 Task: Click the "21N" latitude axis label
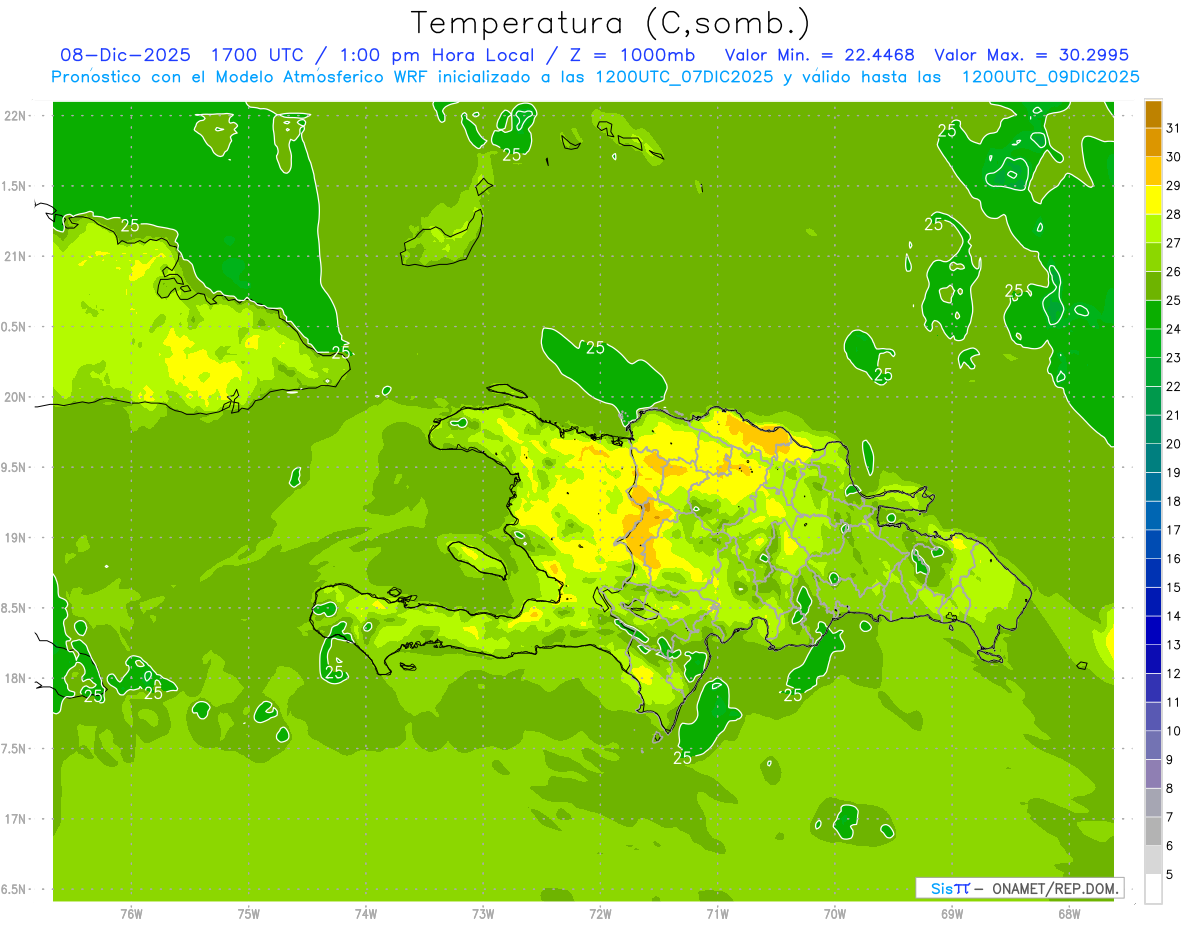click(14, 256)
